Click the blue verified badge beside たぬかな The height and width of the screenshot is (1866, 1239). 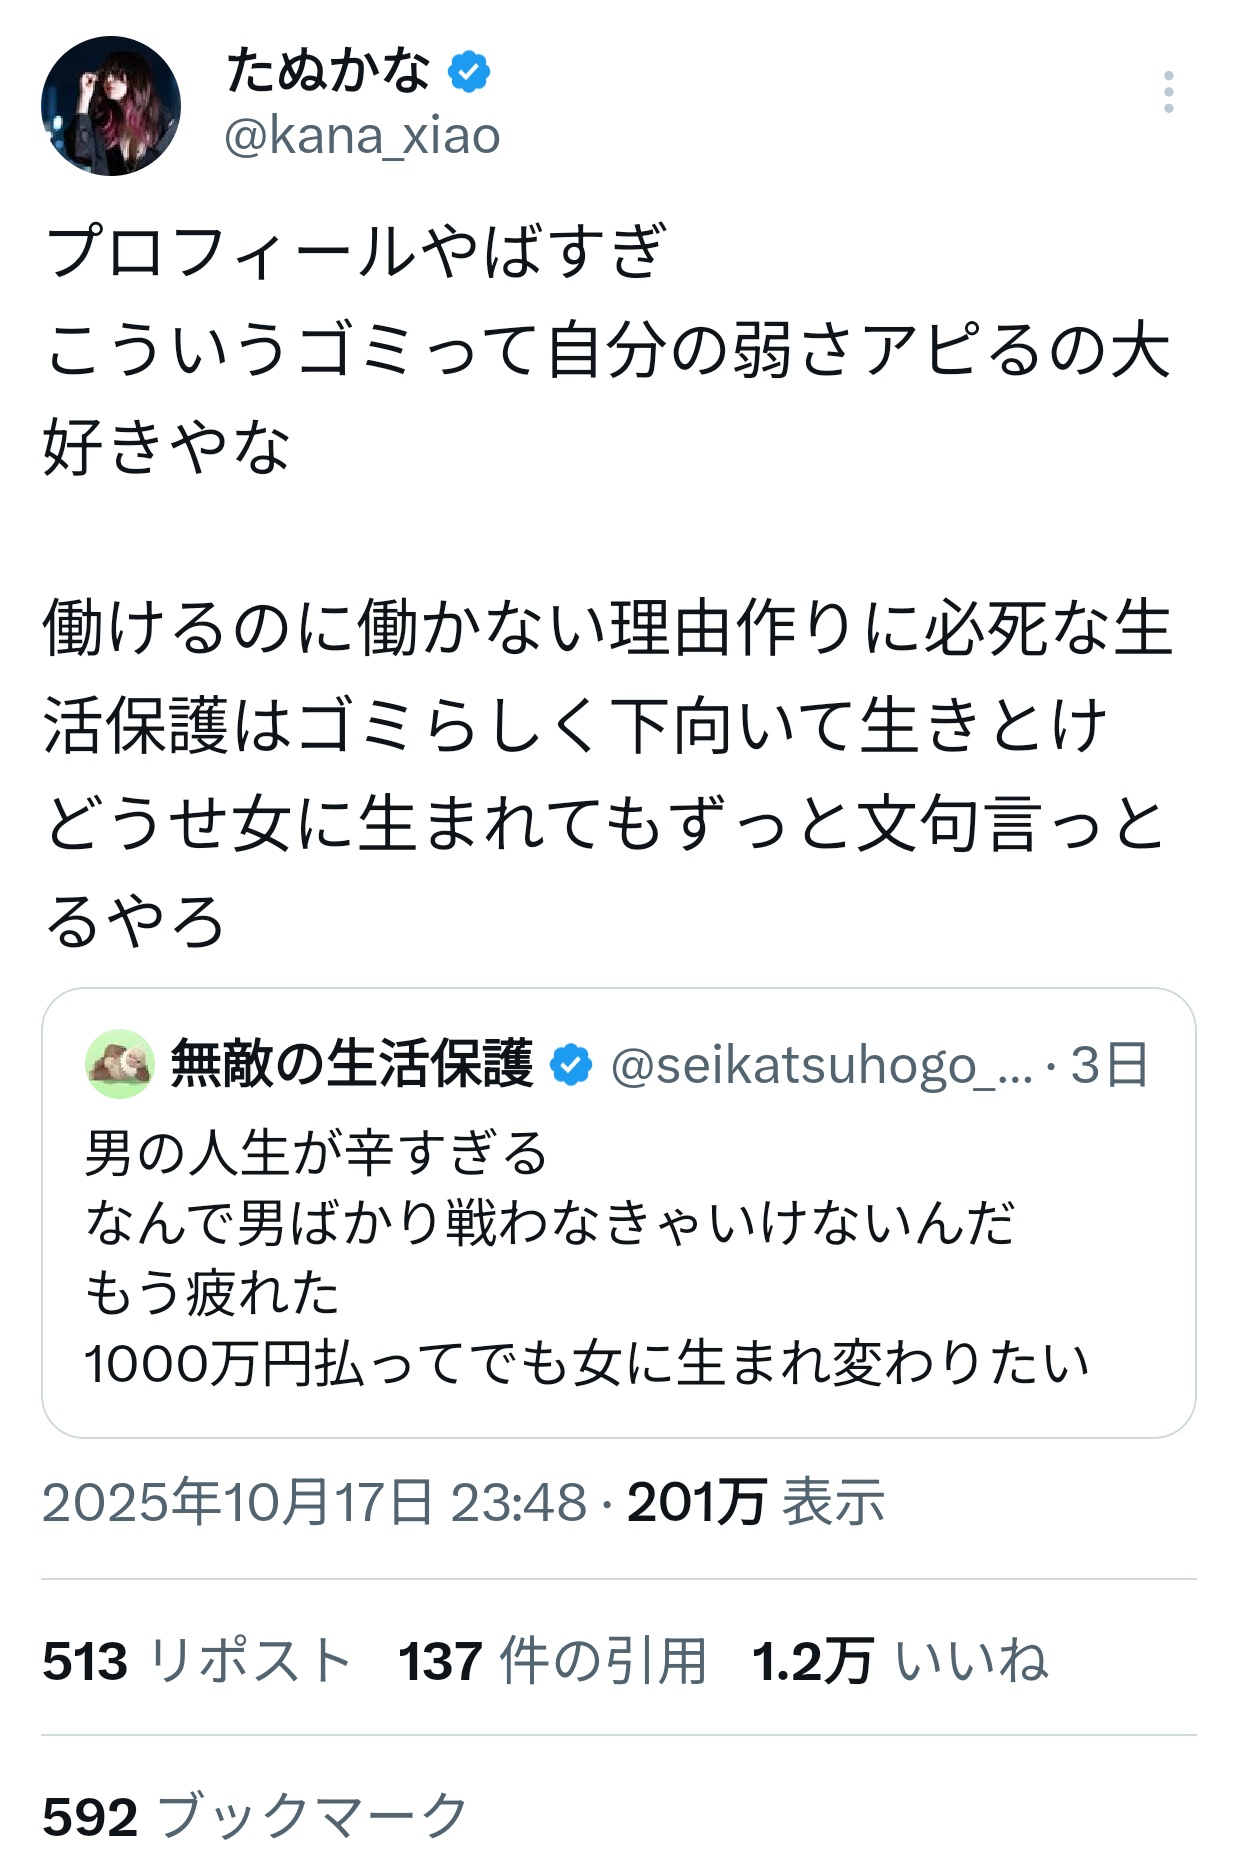pos(469,72)
